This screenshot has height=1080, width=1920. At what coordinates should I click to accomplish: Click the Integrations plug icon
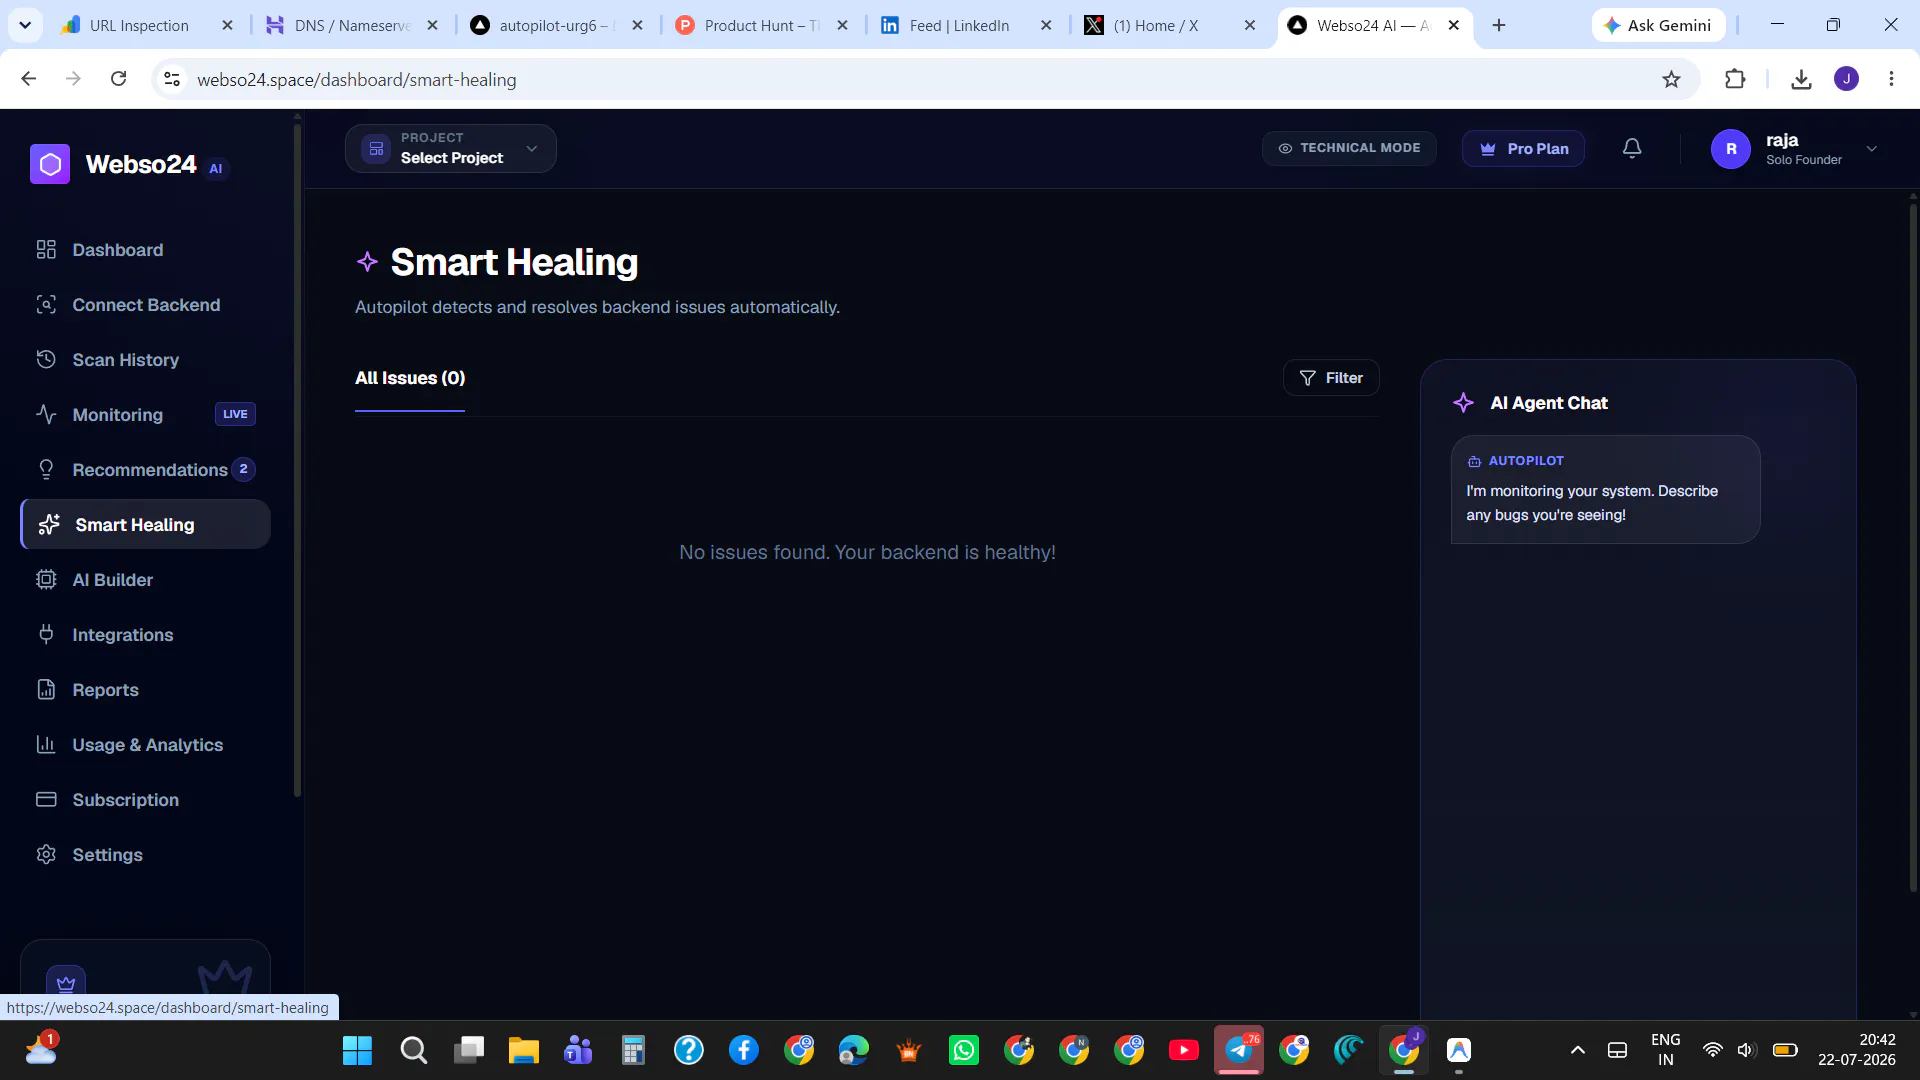[x=46, y=634]
